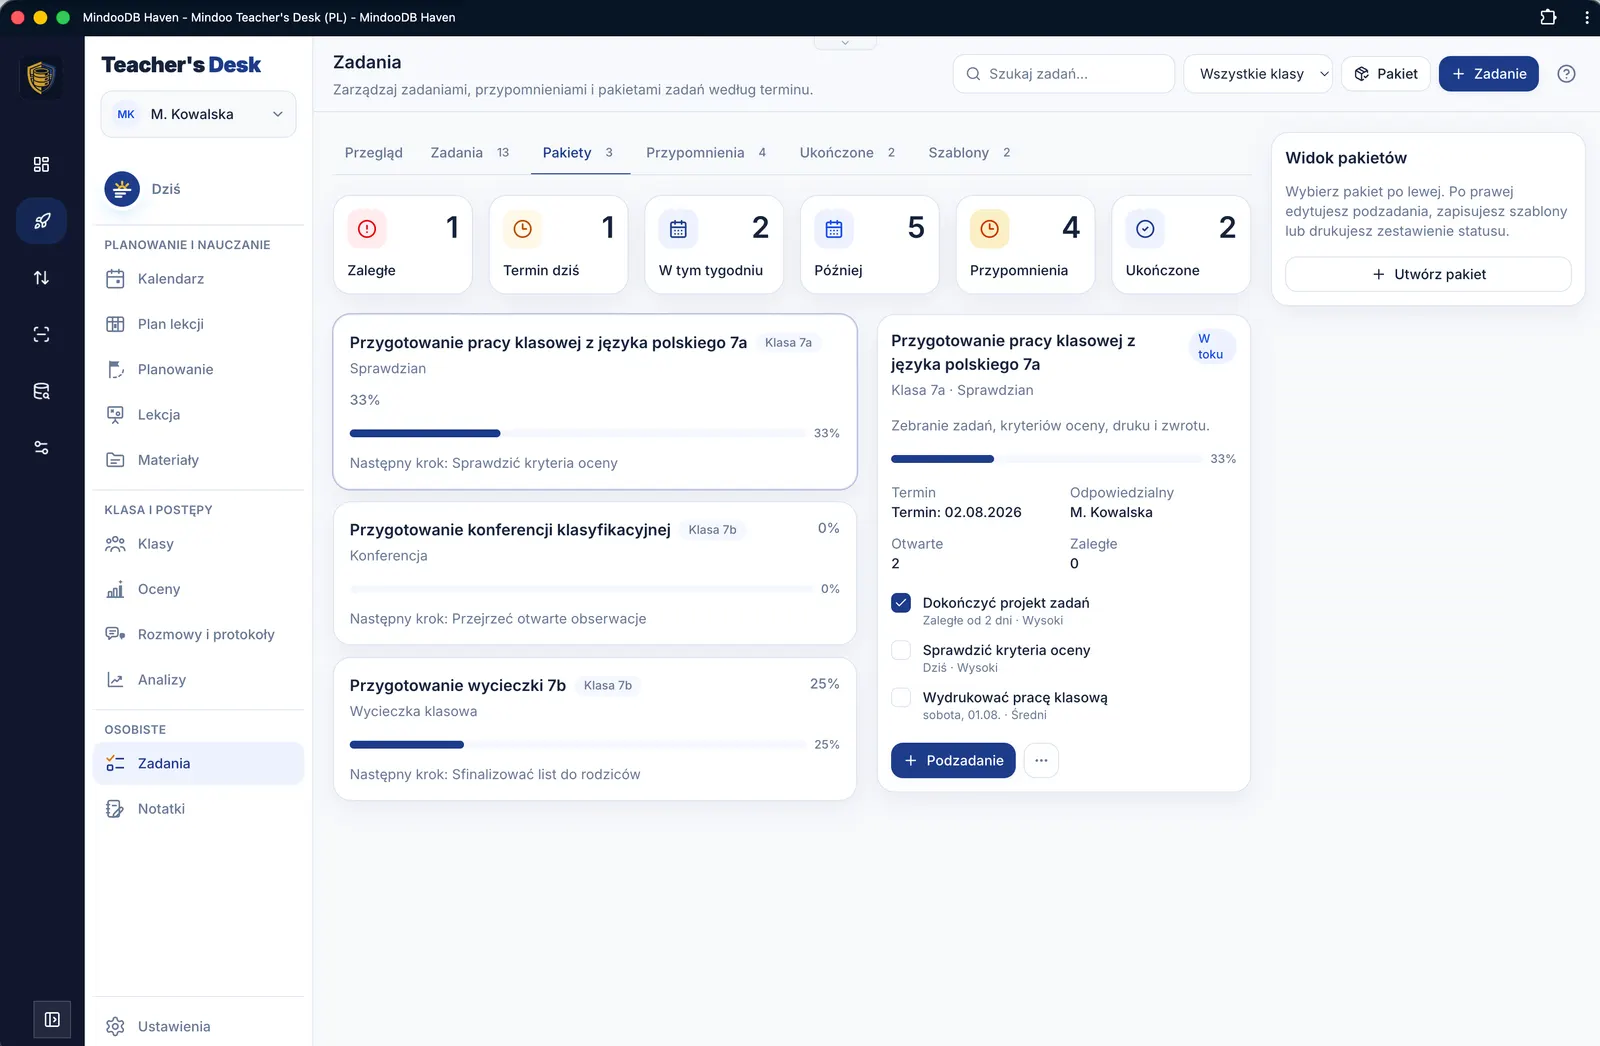1600x1046 pixels.
Task: Uncheck the Dokończyć projekt zadań checkbox
Action: point(901,603)
